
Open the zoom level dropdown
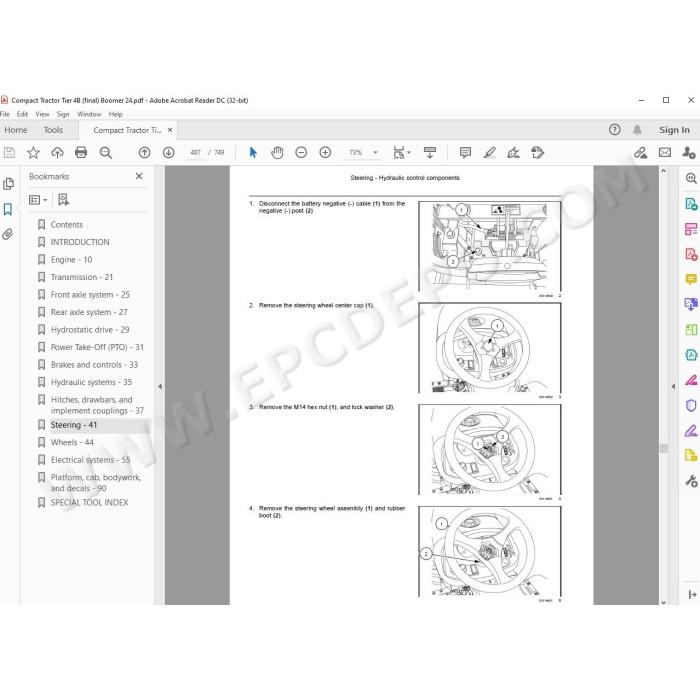(375, 153)
